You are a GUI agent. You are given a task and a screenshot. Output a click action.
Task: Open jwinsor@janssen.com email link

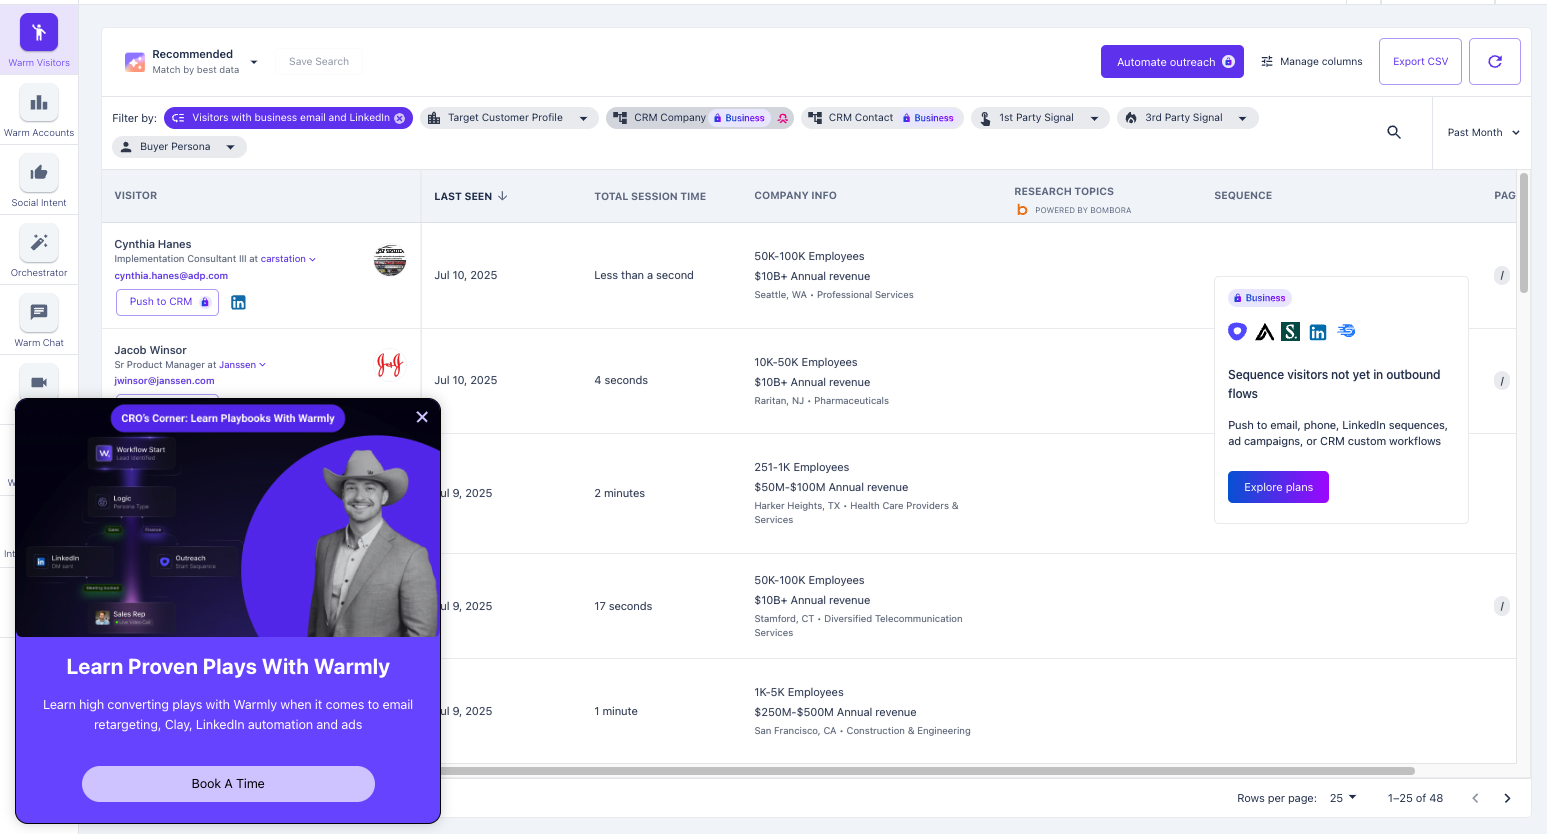pos(164,381)
